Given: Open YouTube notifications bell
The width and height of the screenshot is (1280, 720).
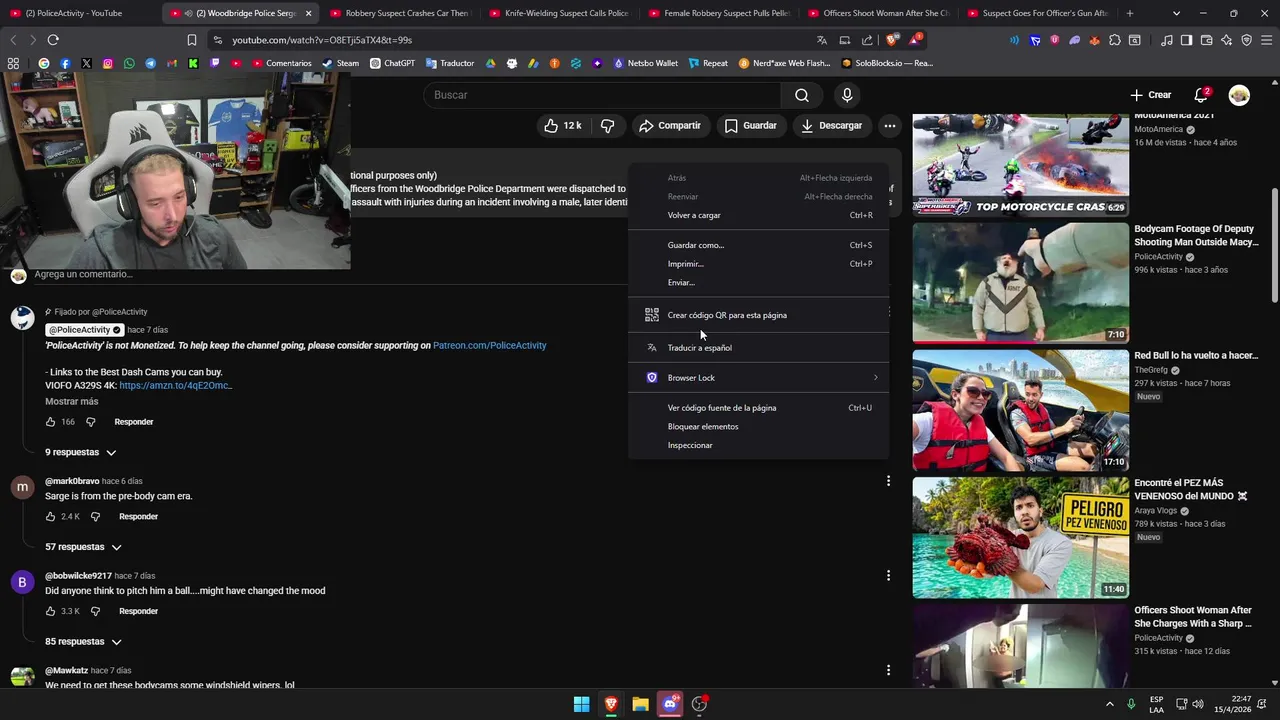Looking at the screenshot, I should click(1201, 95).
